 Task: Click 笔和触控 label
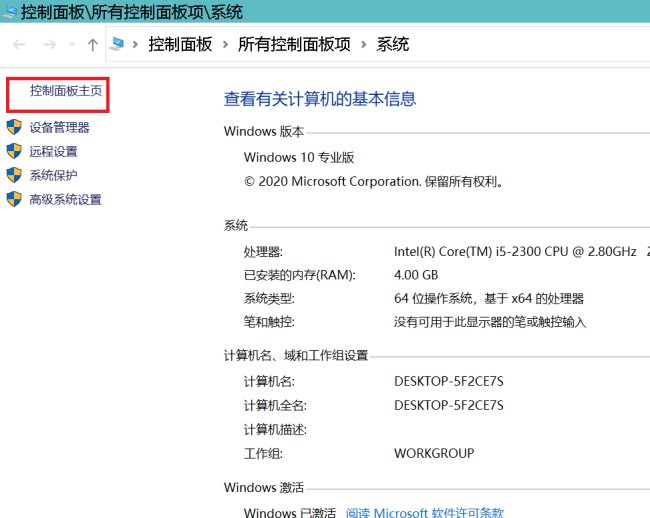coord(269,322)
